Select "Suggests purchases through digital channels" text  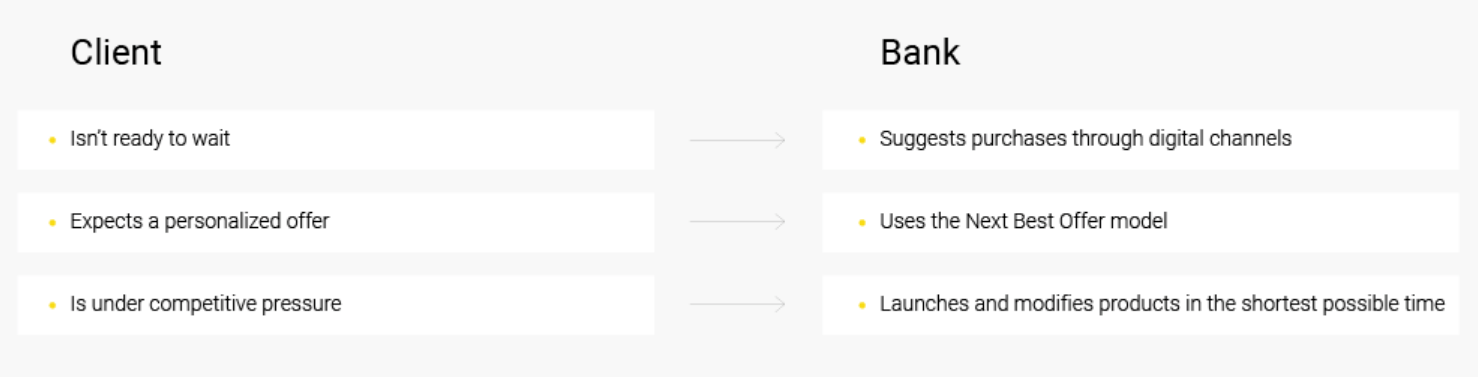pos(1085,139)
